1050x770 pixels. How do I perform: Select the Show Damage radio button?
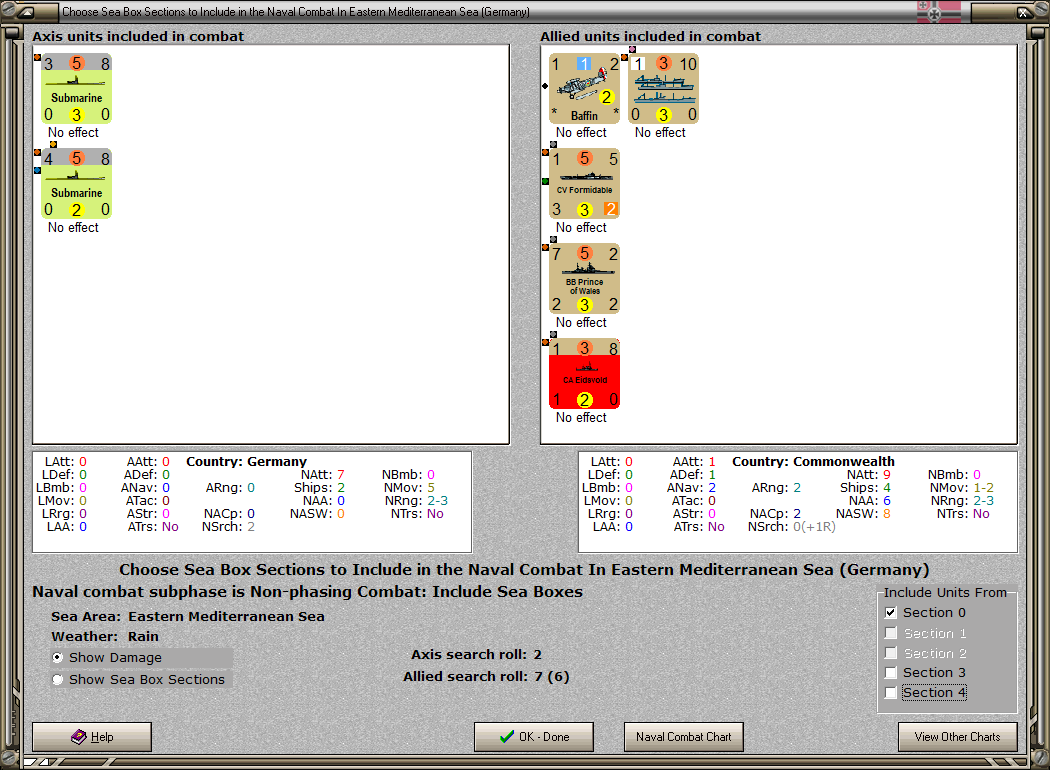[58, 658]
